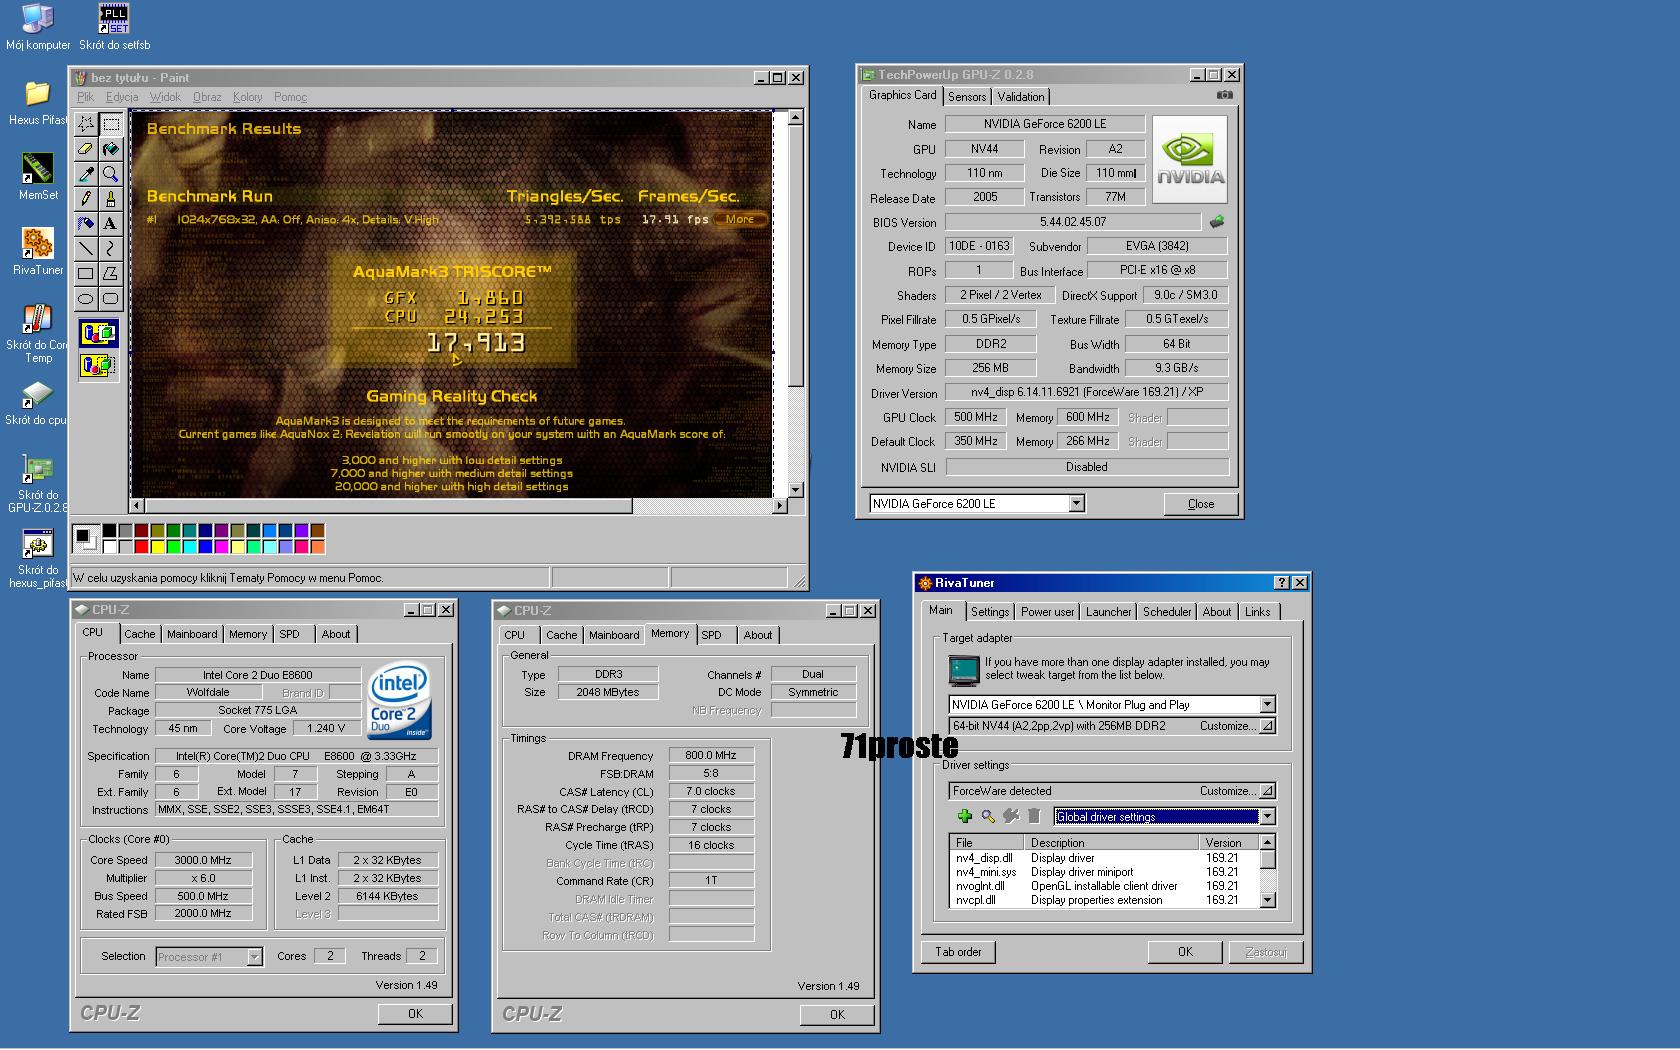Click the BIOS Version value 5.44.02.45.07

coord(1073,222)
